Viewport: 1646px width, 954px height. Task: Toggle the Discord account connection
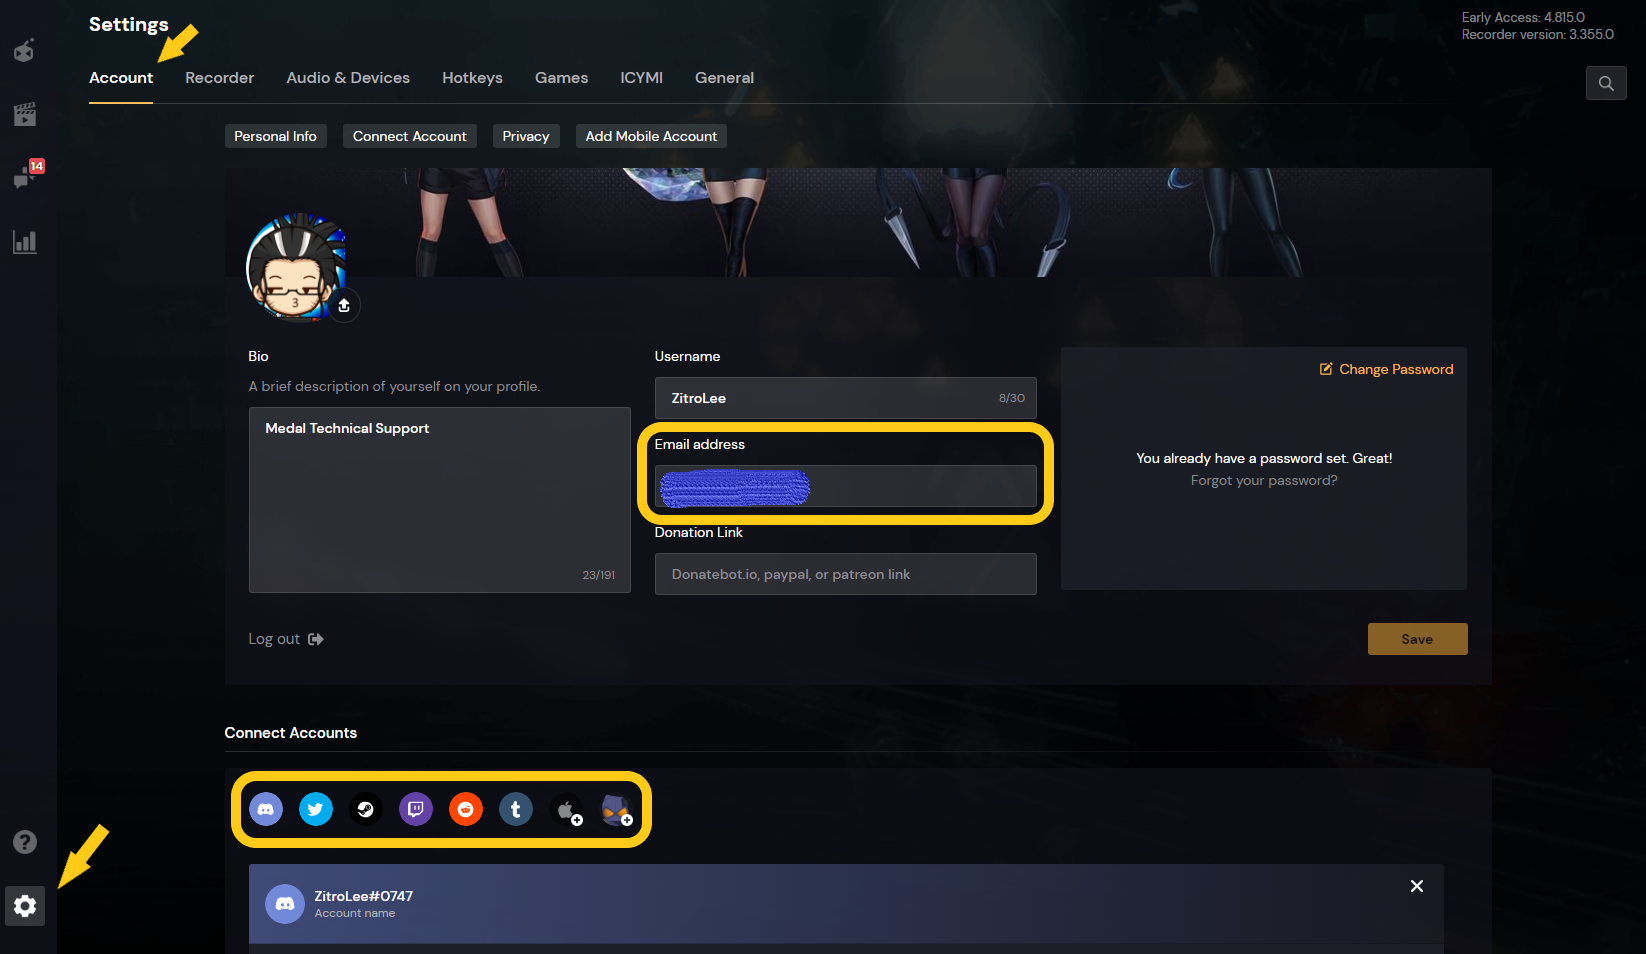point(265,809)
